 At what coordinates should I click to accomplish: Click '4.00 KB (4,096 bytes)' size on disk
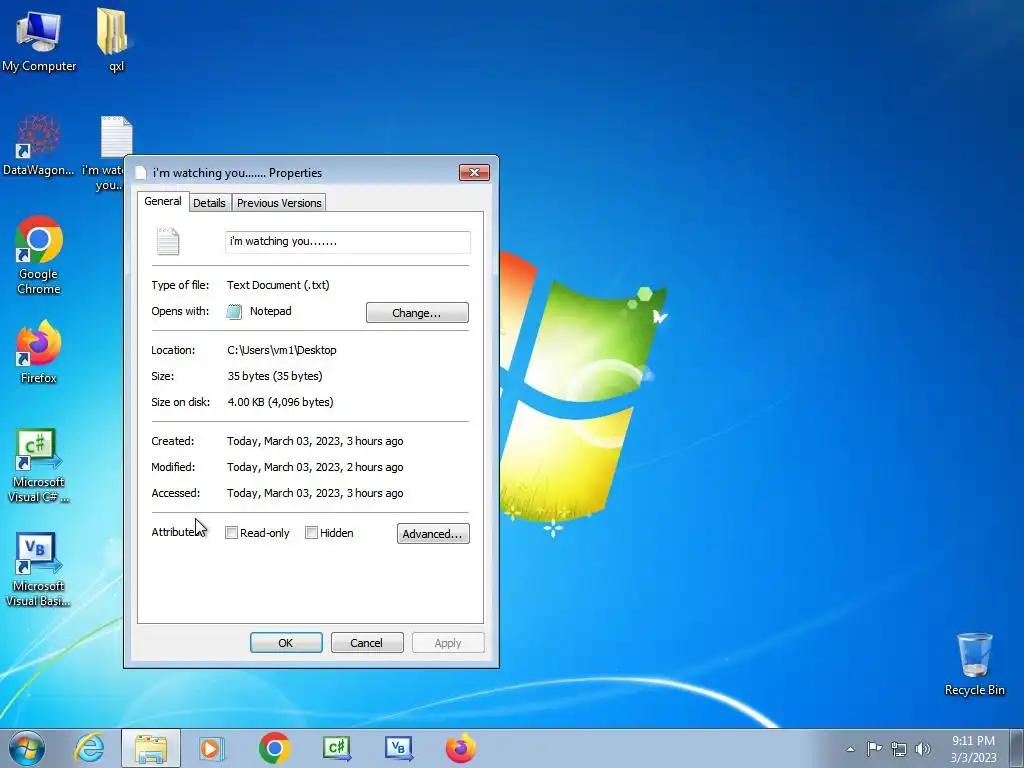point(280,402)
